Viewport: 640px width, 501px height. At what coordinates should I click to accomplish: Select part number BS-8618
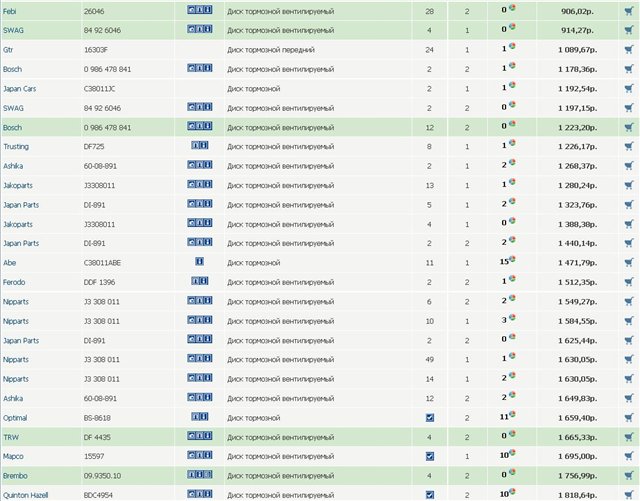pyautogui.click(x=97, y=418)
